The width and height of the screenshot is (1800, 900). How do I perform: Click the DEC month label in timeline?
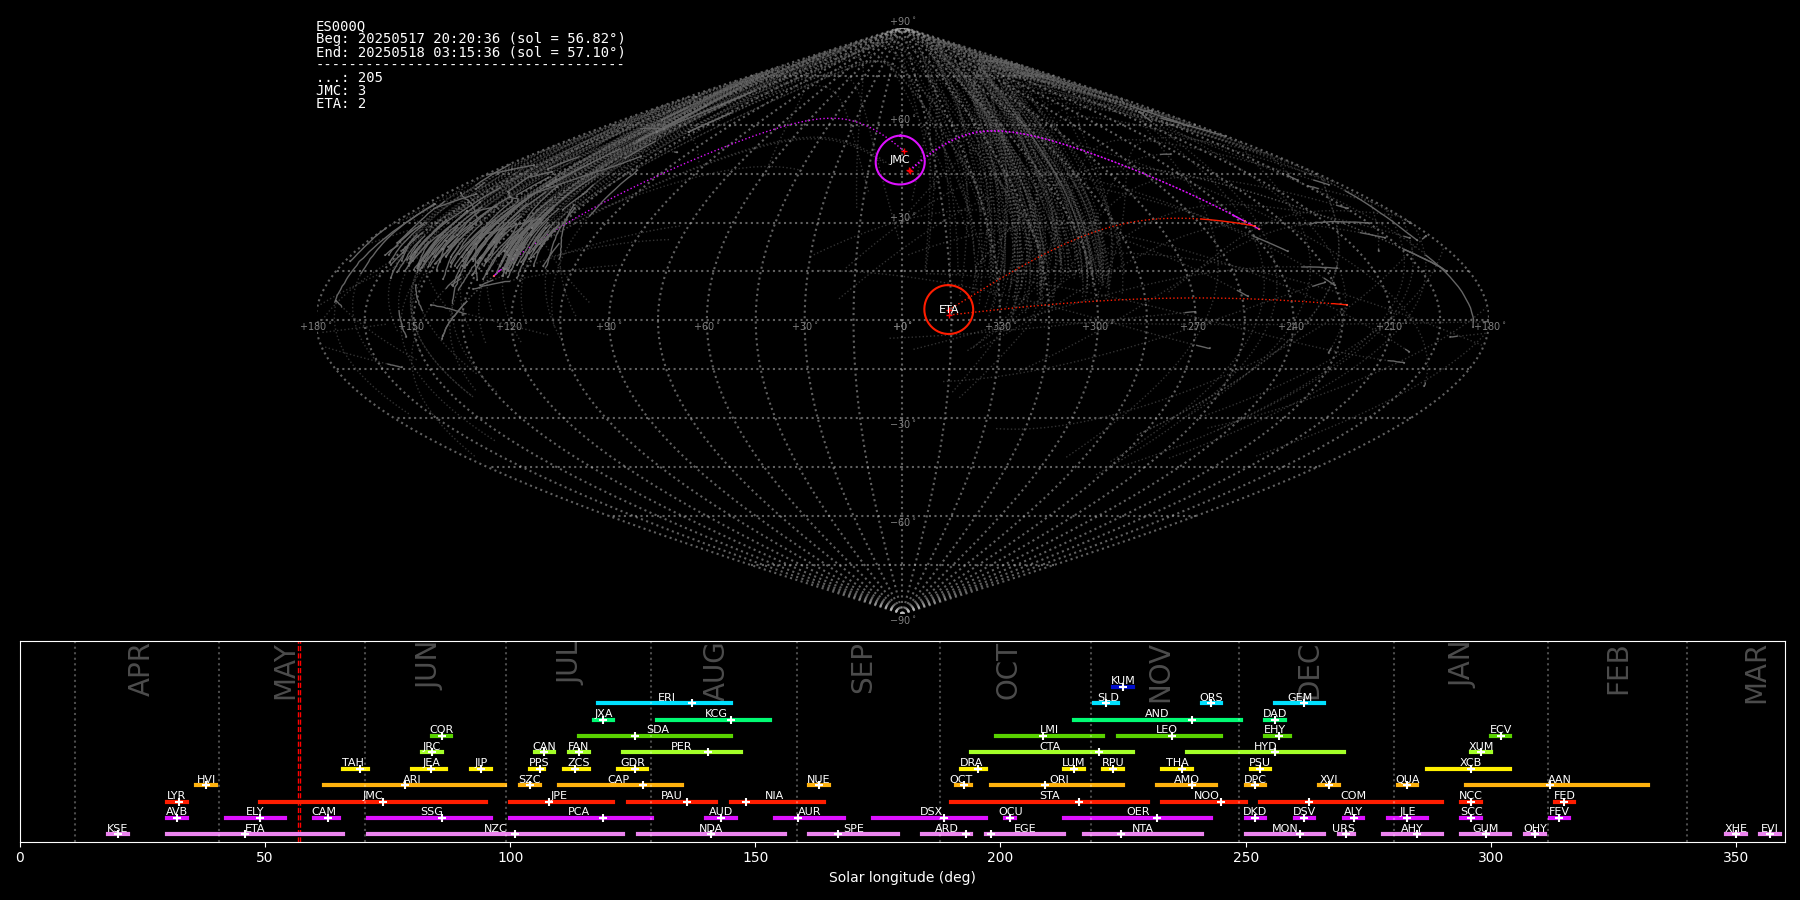point(1309,672)
